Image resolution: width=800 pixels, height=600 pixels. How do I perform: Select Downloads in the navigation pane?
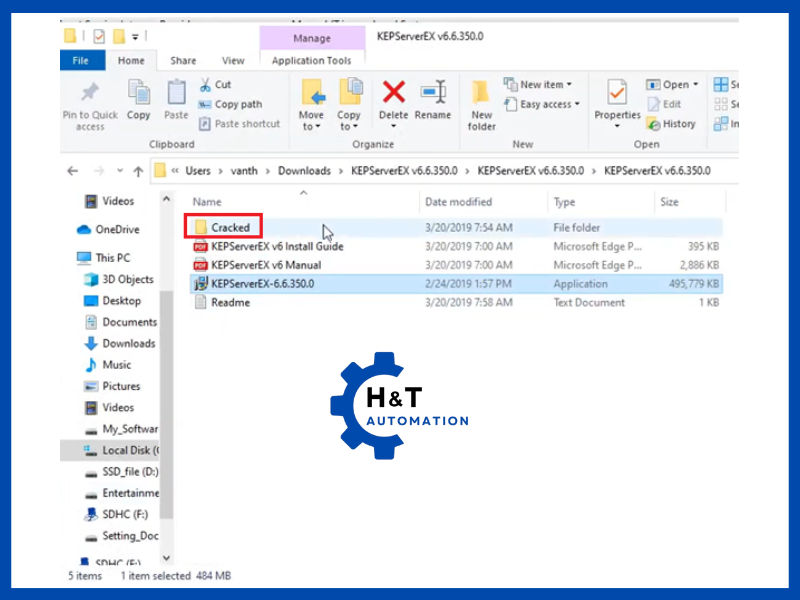[128, 343]
